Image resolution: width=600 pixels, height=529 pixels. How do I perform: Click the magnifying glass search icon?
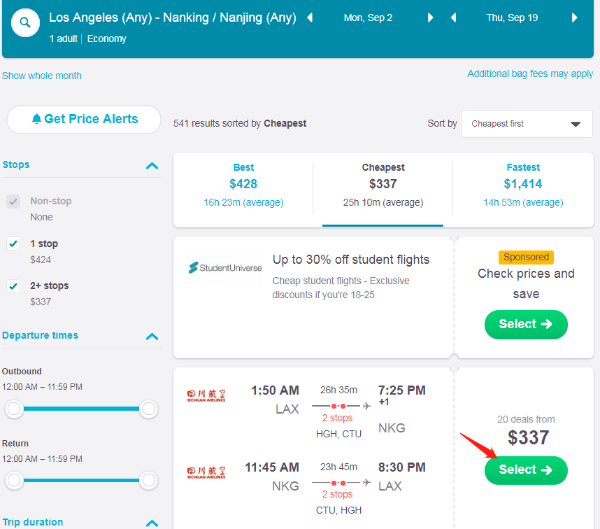coord(25,21)
